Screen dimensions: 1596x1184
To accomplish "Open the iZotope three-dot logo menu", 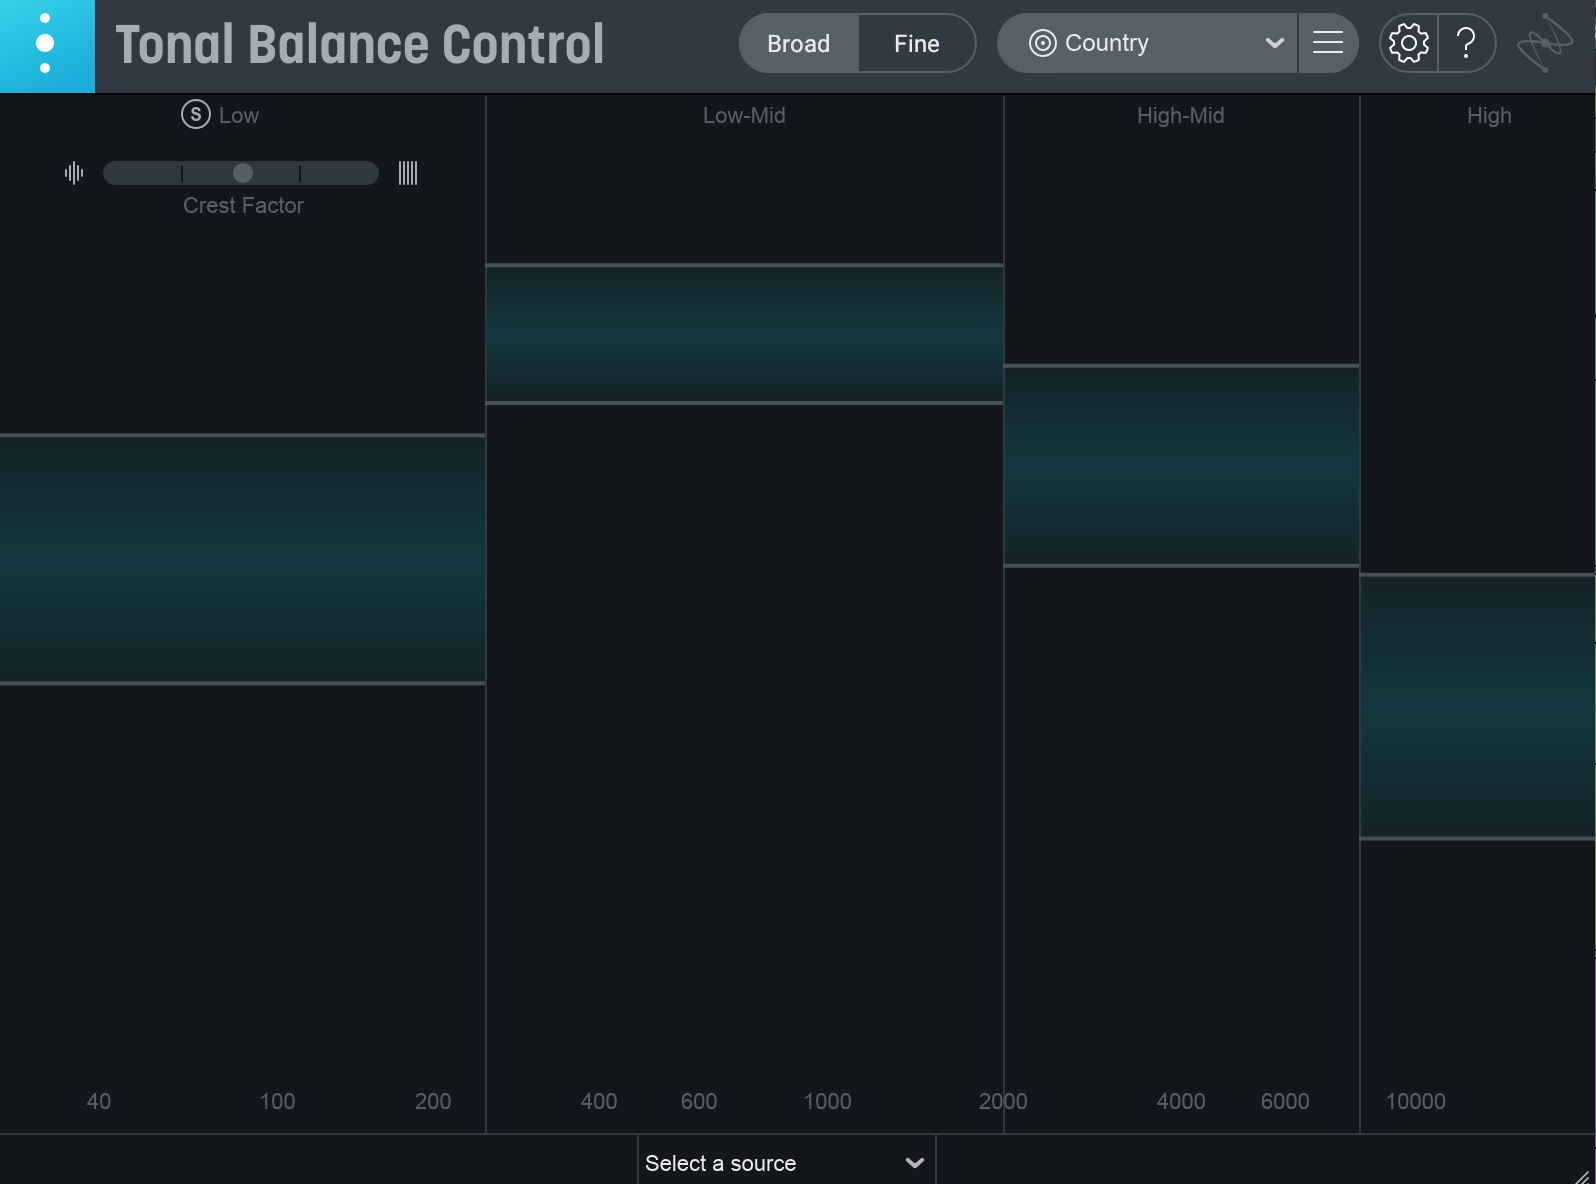I will click(46, 45).
